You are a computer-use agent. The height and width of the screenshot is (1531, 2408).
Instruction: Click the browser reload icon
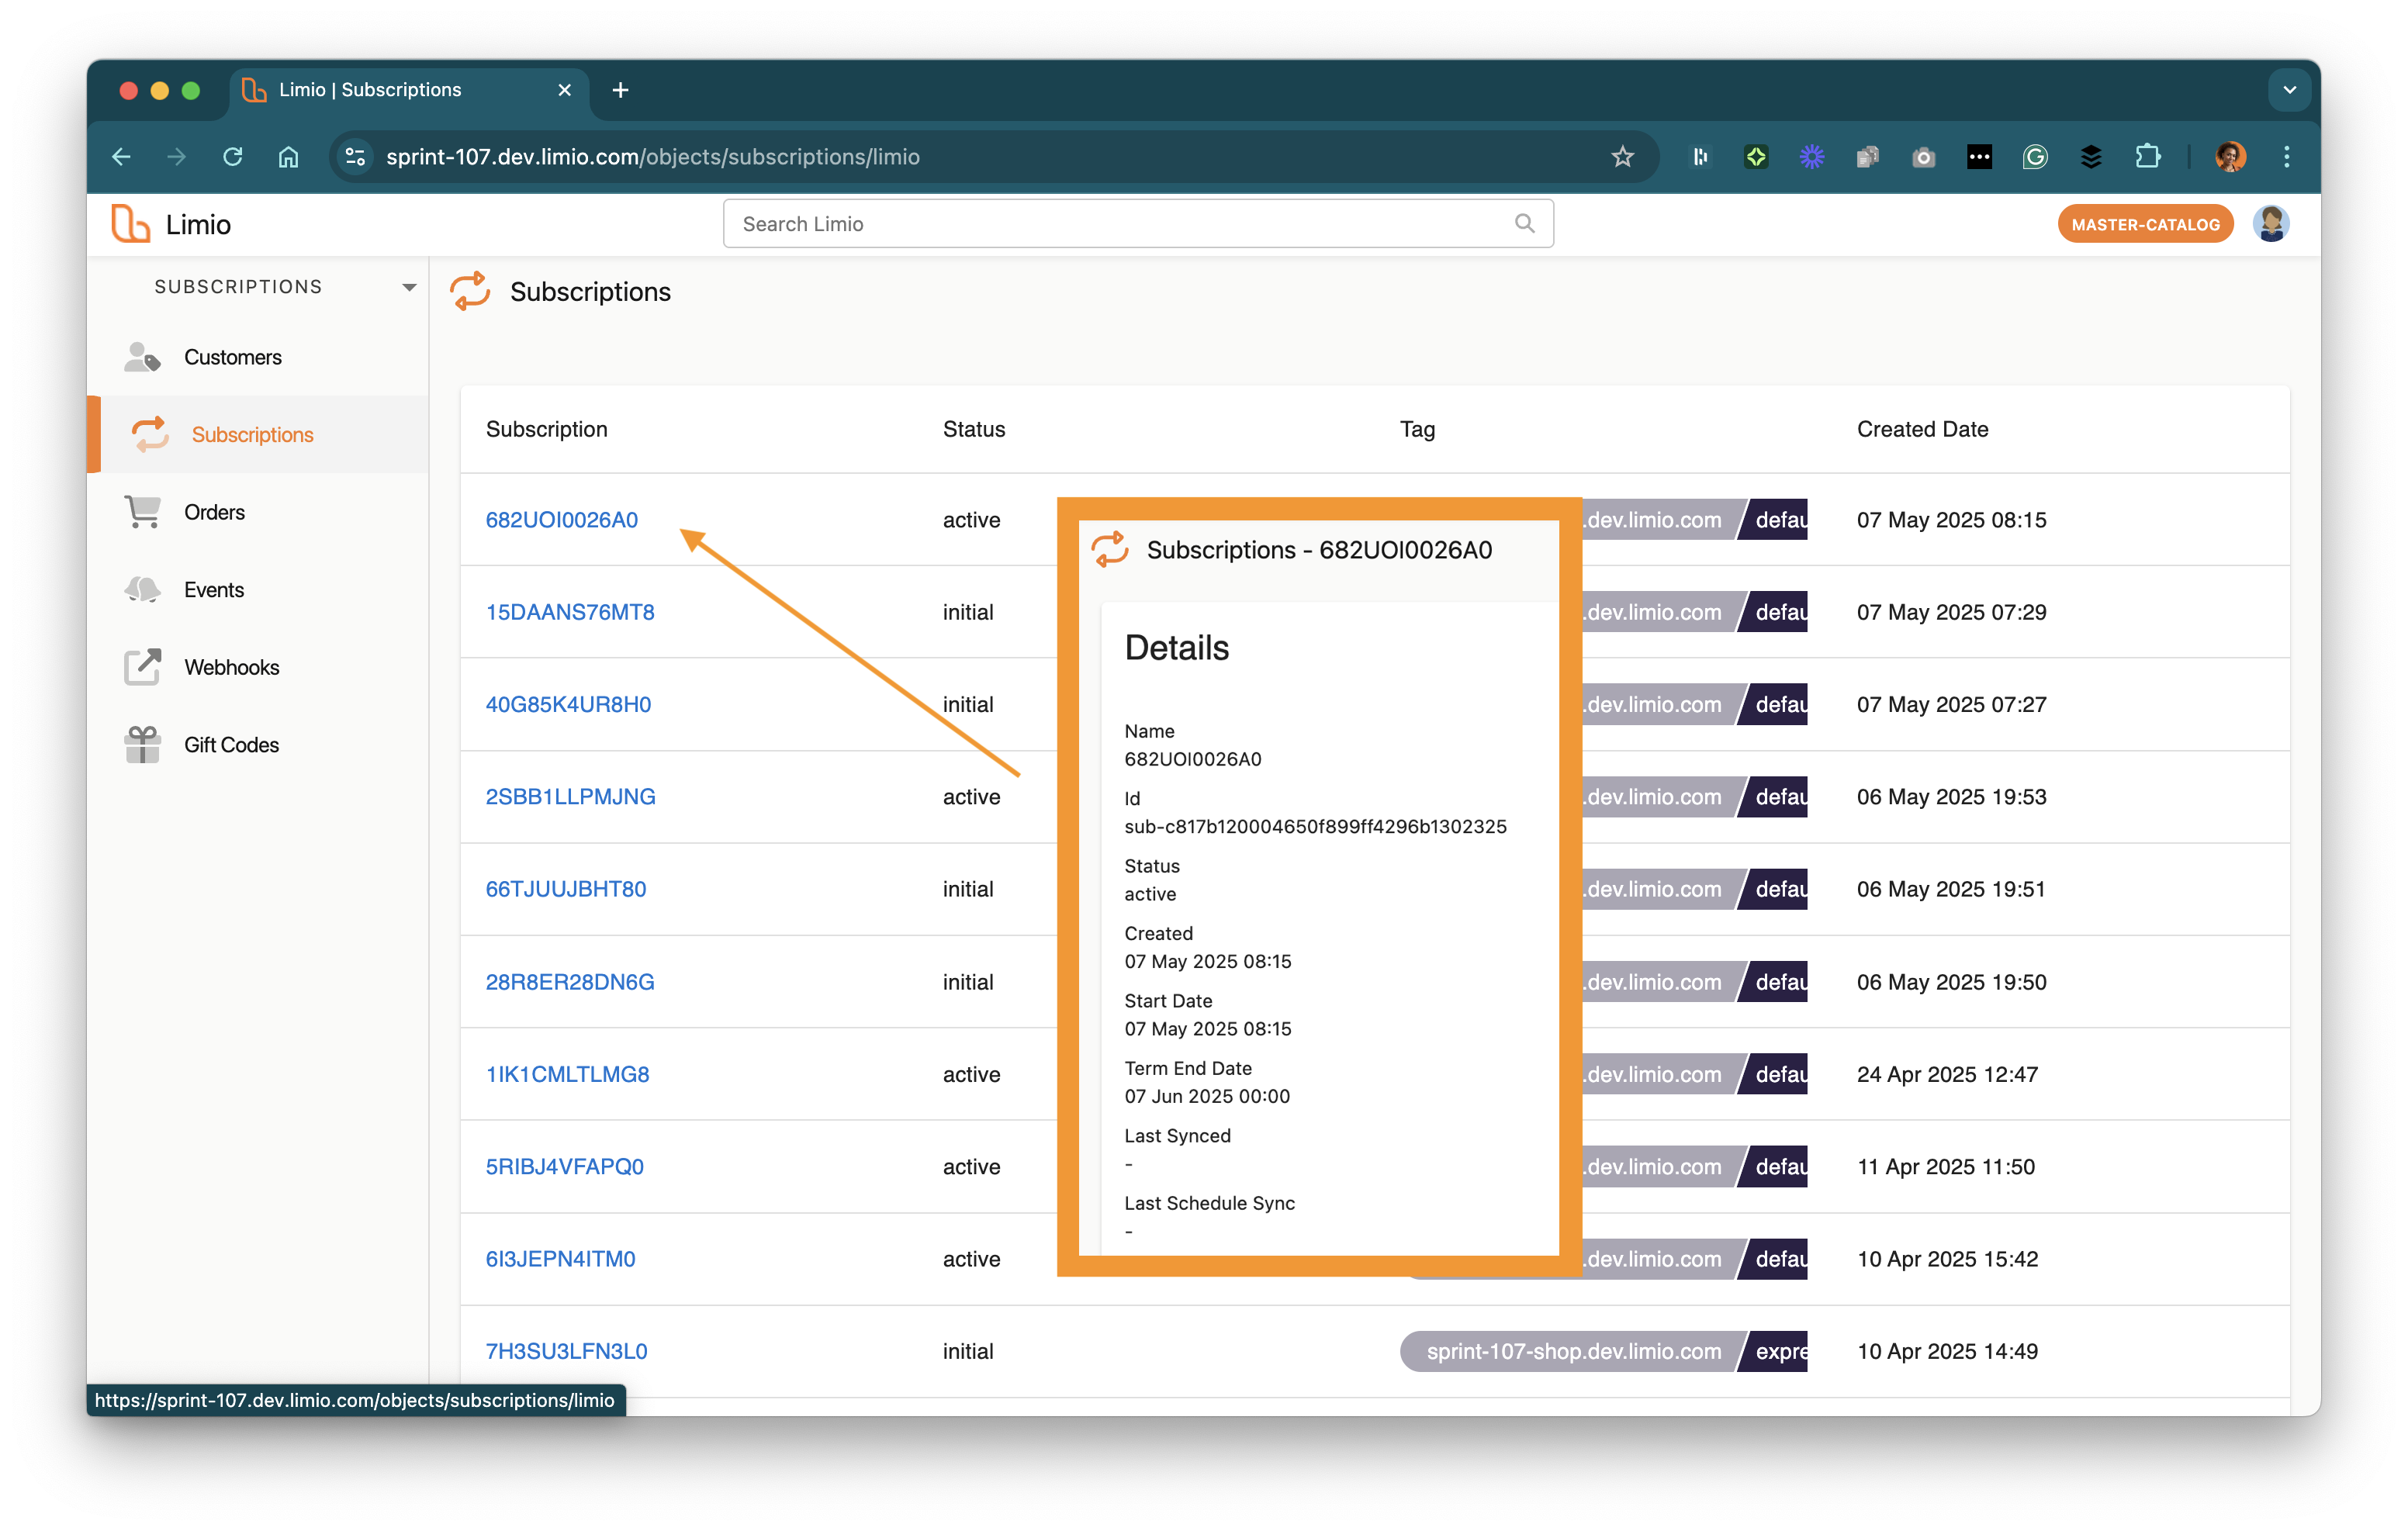[x=233, y=157]
